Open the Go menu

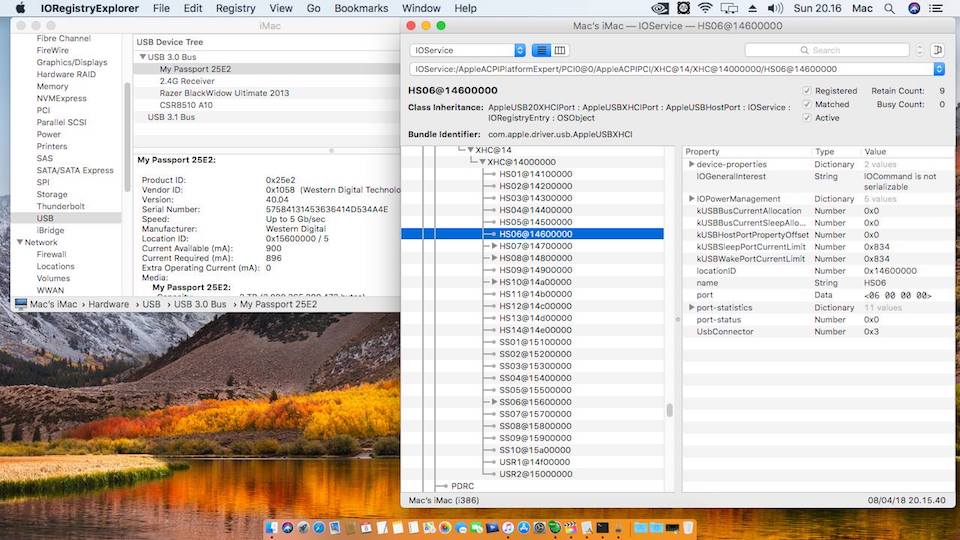pos(313,8)
